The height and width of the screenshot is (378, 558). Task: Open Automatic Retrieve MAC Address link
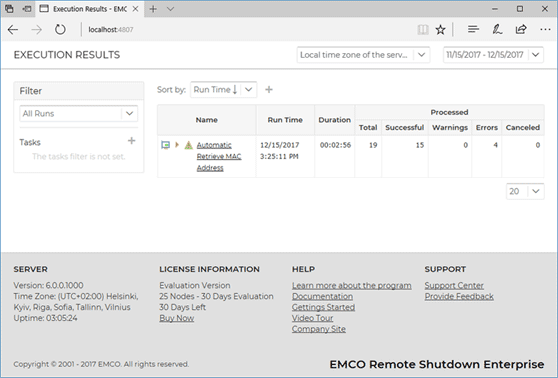(x=219, y=156)
